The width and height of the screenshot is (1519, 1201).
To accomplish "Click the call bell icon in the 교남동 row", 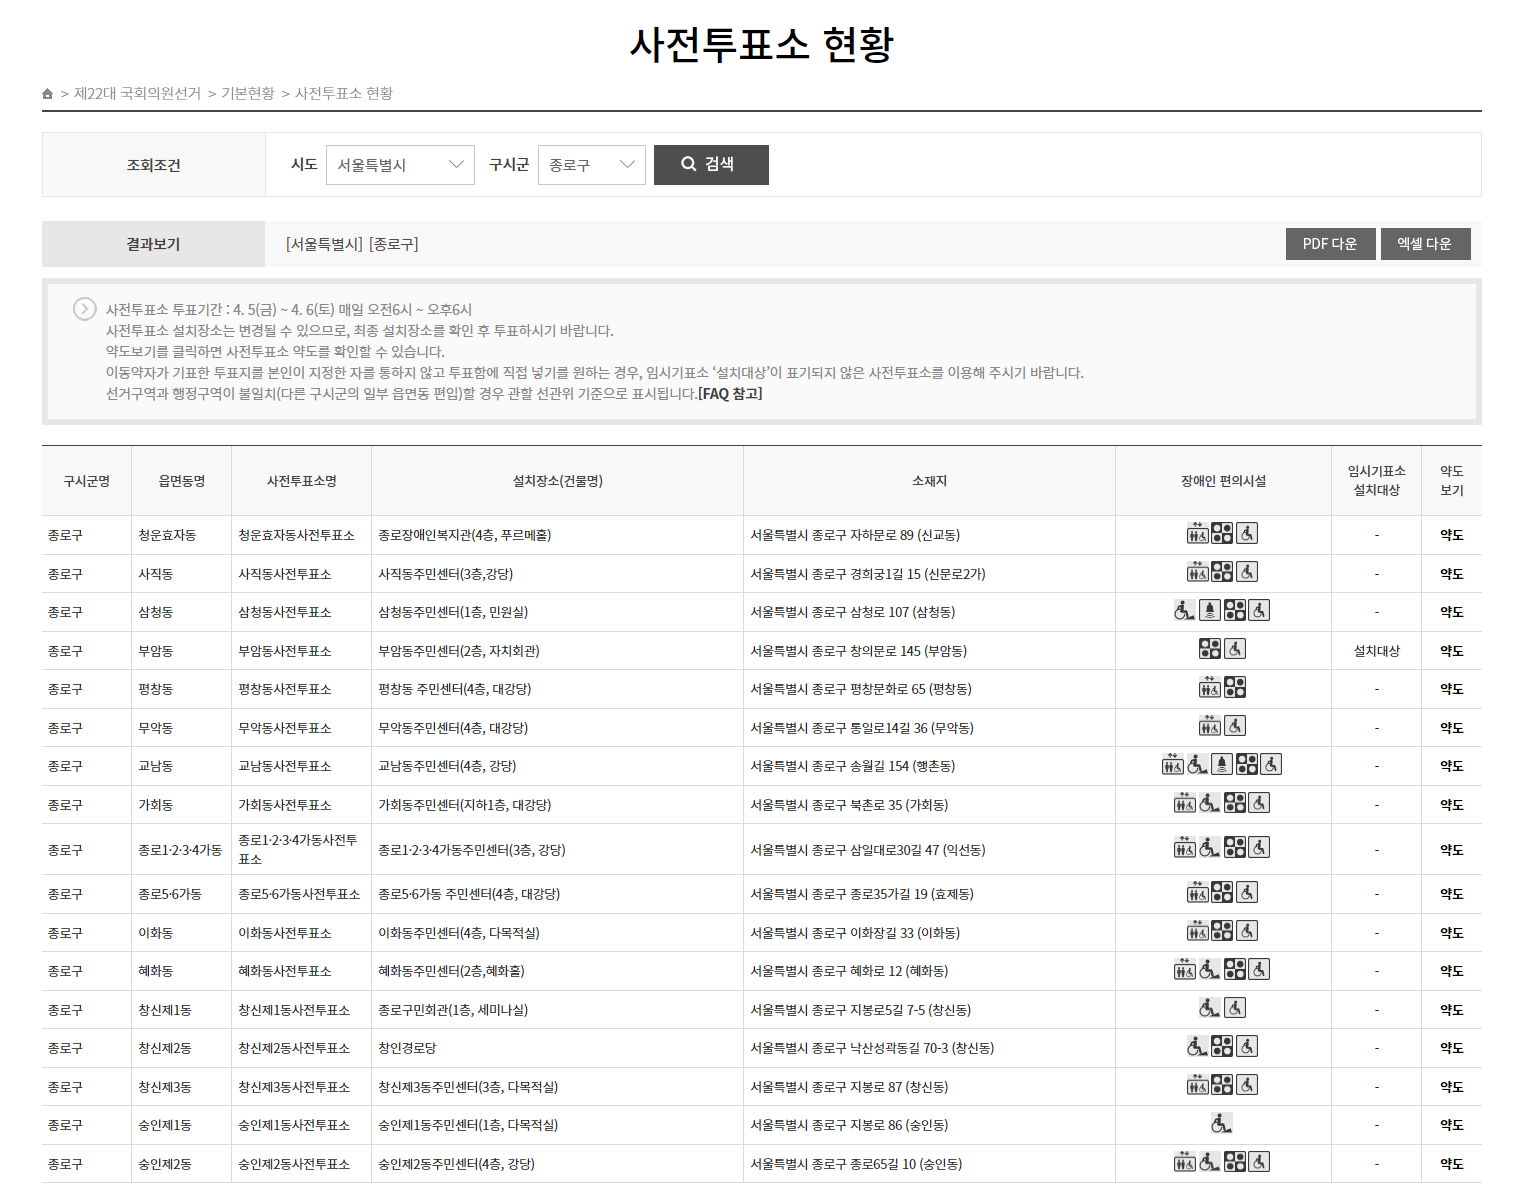I will point(1222,765).
